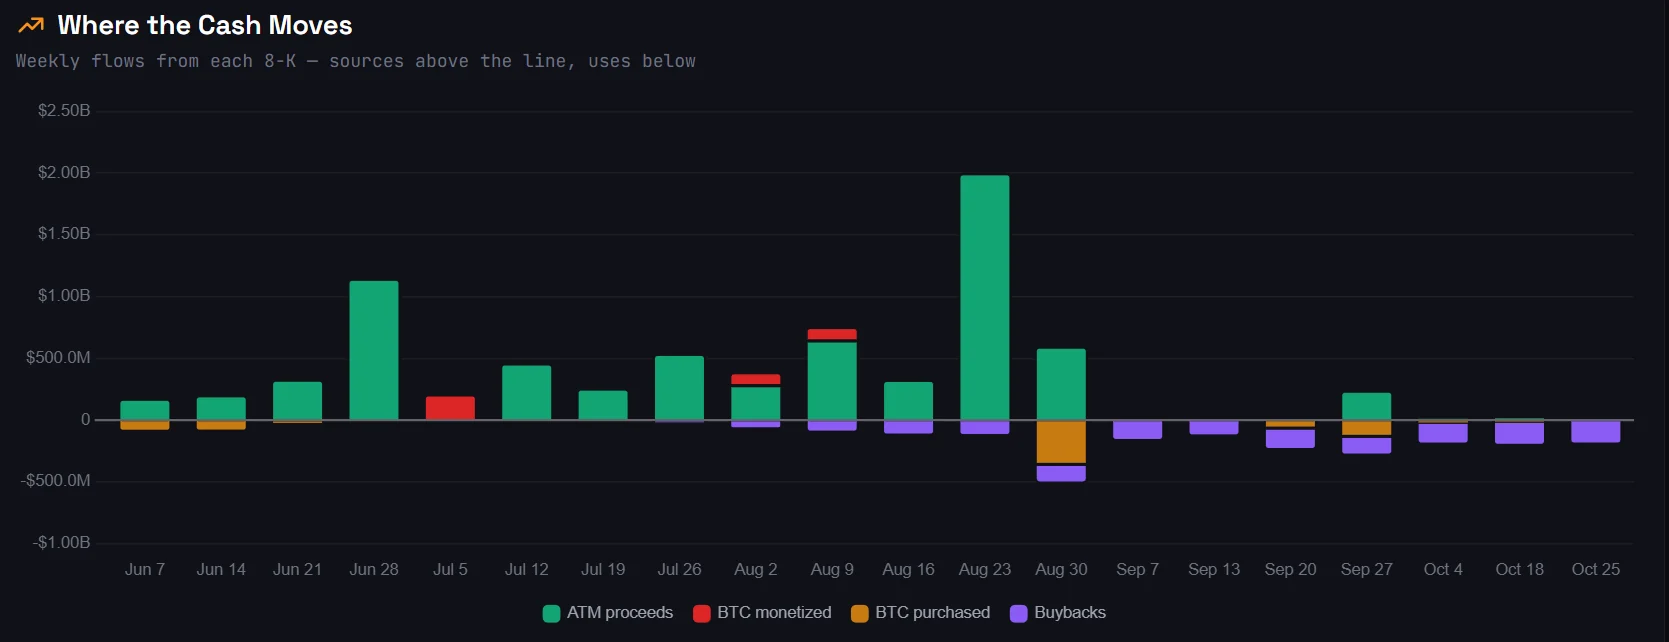Viewport: 1669px width, 642px height.
Task: Toggle the BTC purchased legend entry
Action: 920,613
